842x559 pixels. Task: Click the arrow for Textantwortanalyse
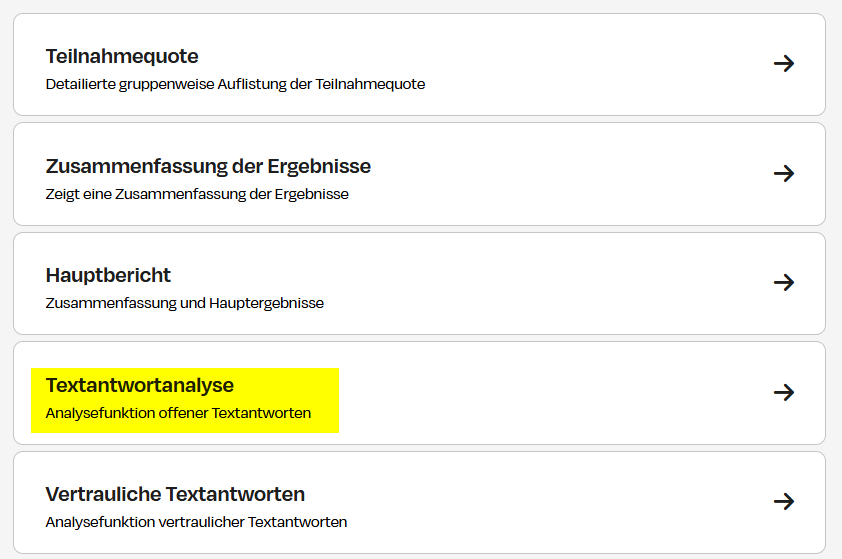coord(784,392)
